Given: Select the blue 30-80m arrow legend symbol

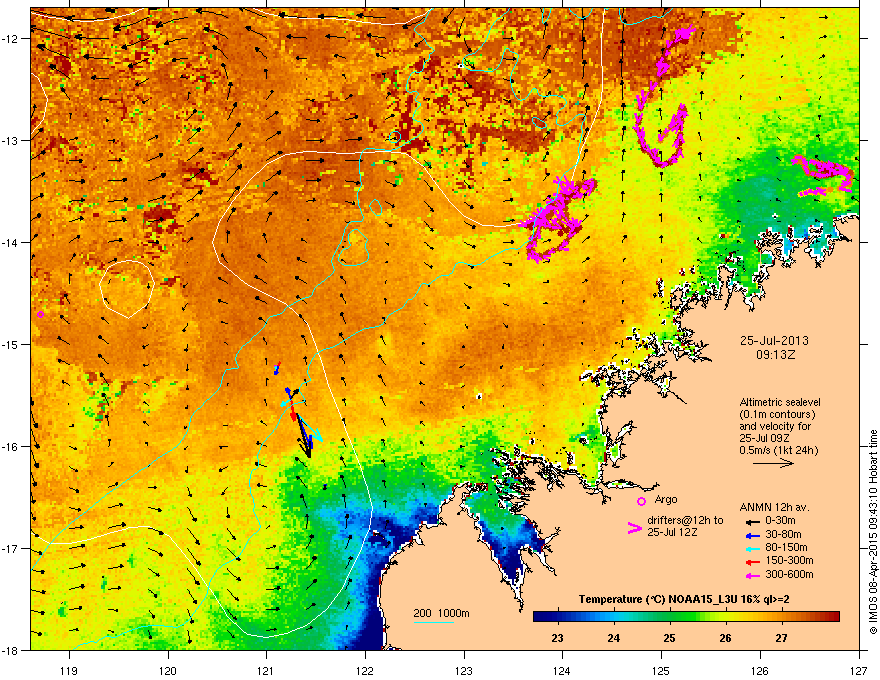Looking at the screenshot, I should coord(753,535).
